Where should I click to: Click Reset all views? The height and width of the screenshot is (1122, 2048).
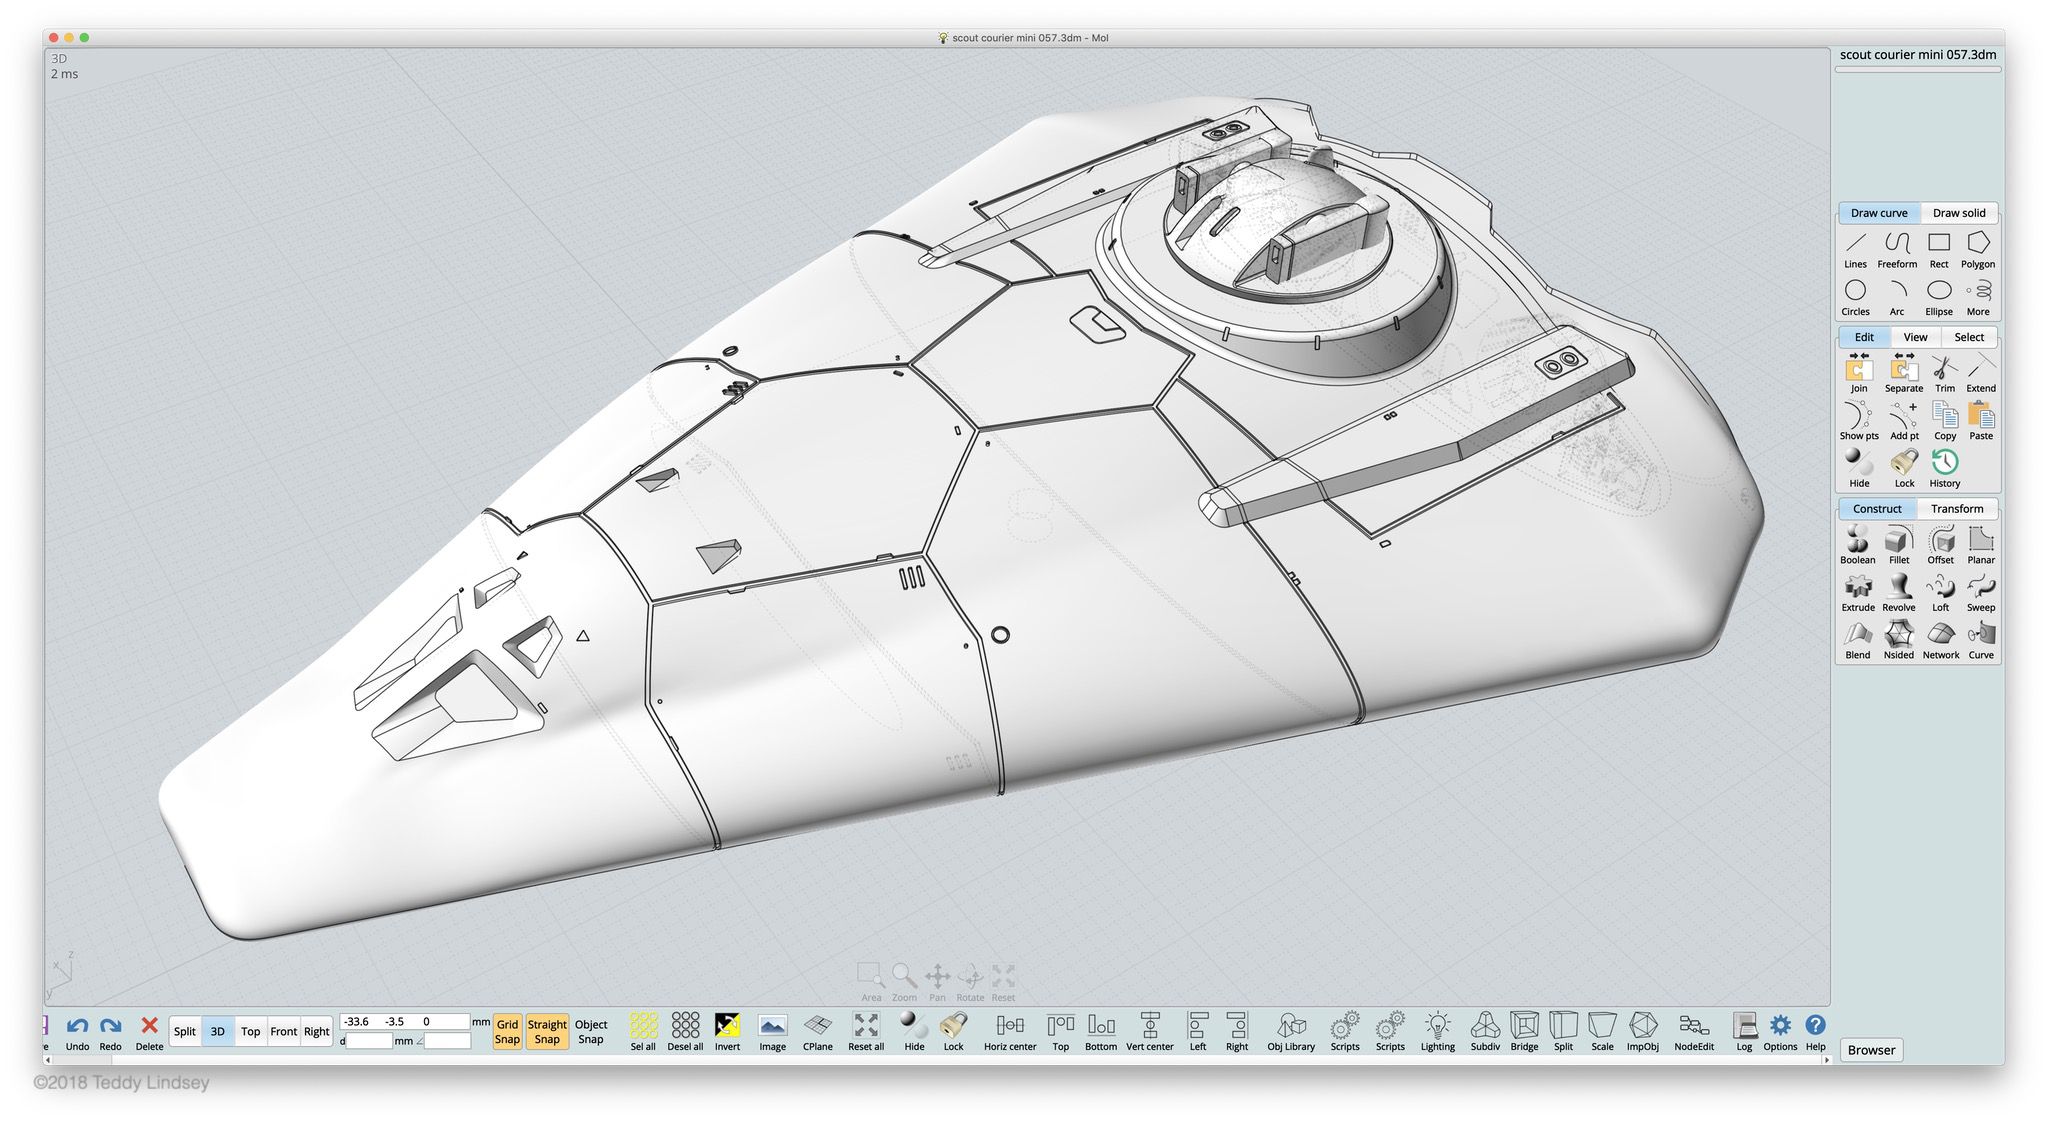coord(866,1033)
